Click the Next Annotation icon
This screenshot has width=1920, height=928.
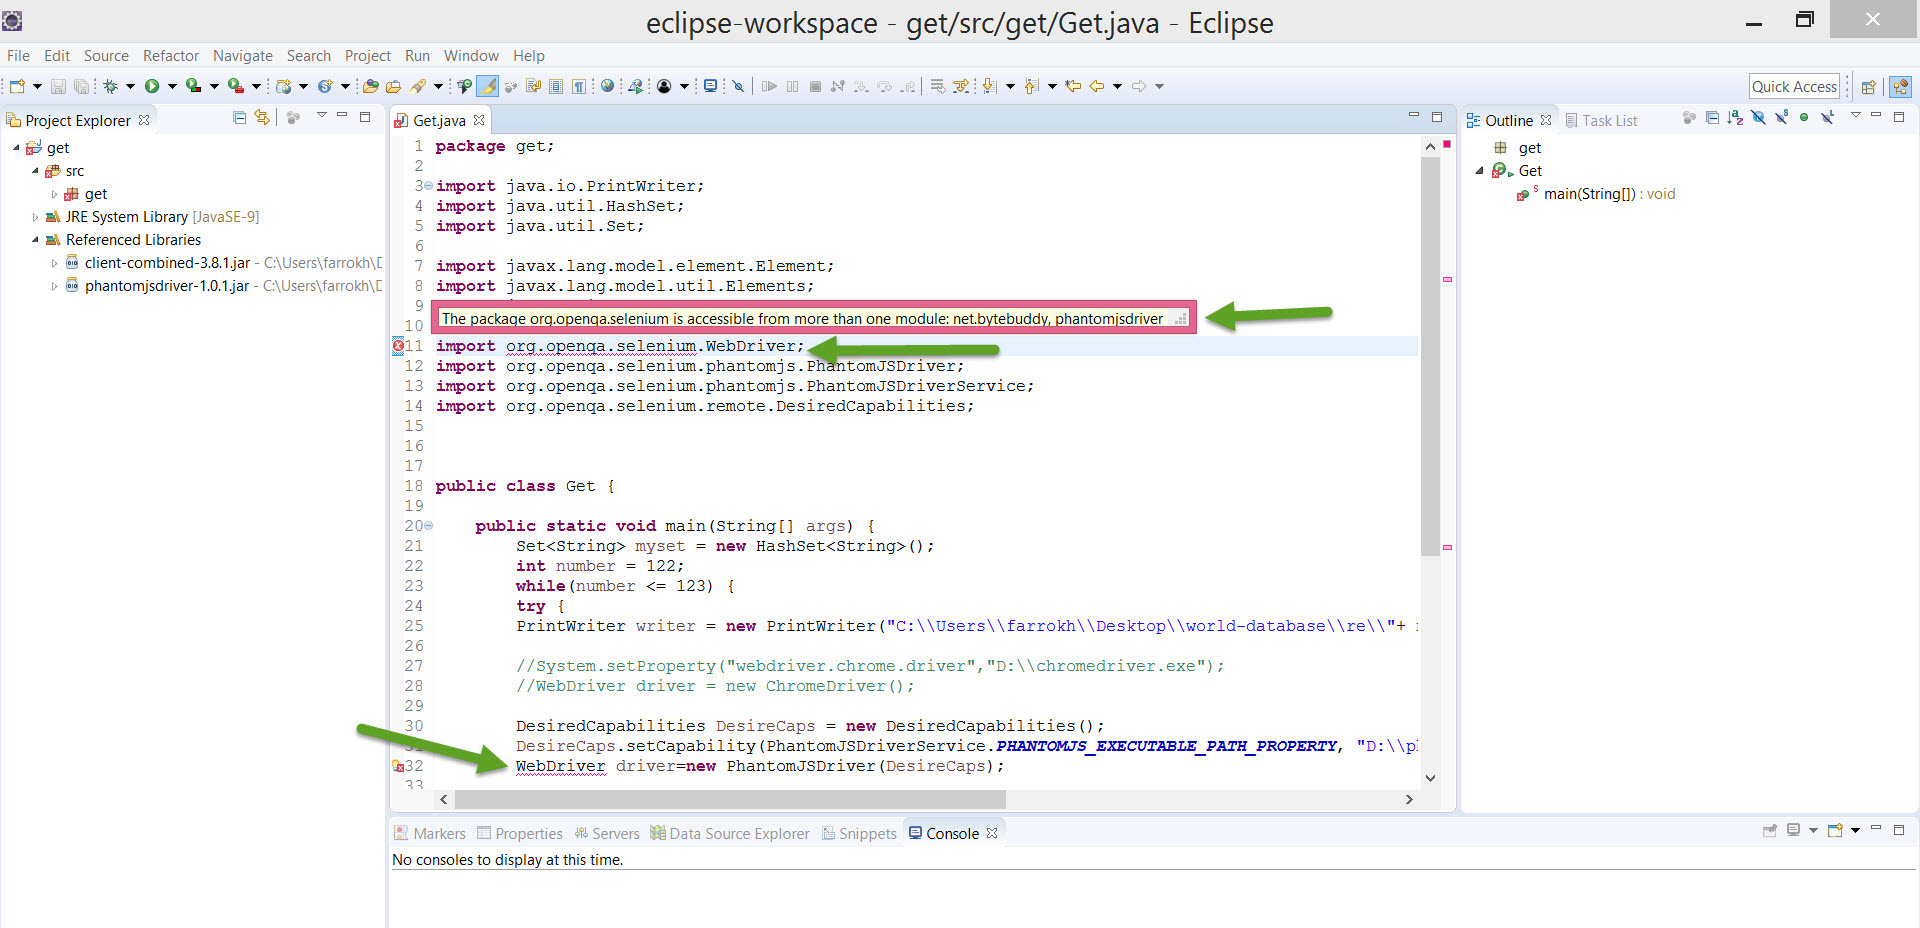click(989, 86)
